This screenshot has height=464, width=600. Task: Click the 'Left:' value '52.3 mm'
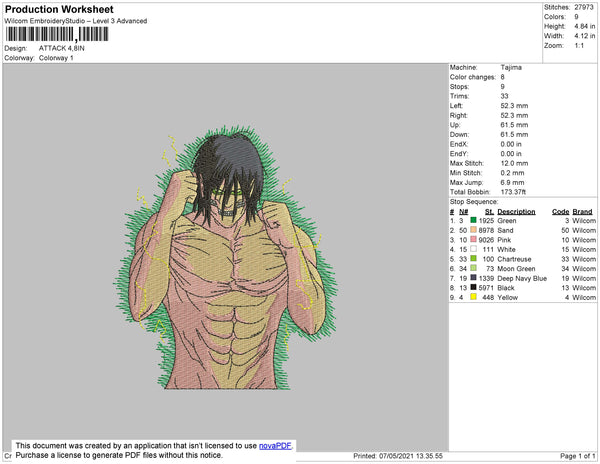pyautogui.click(x=514, y=106)
